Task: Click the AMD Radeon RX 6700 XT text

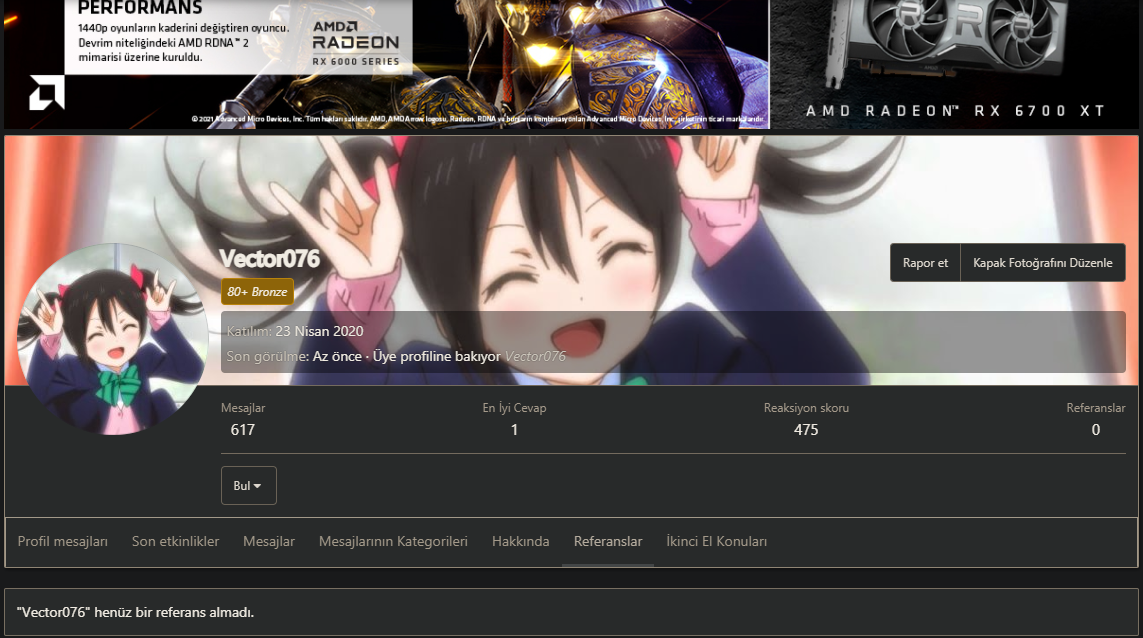Action: tap(956, 111)
